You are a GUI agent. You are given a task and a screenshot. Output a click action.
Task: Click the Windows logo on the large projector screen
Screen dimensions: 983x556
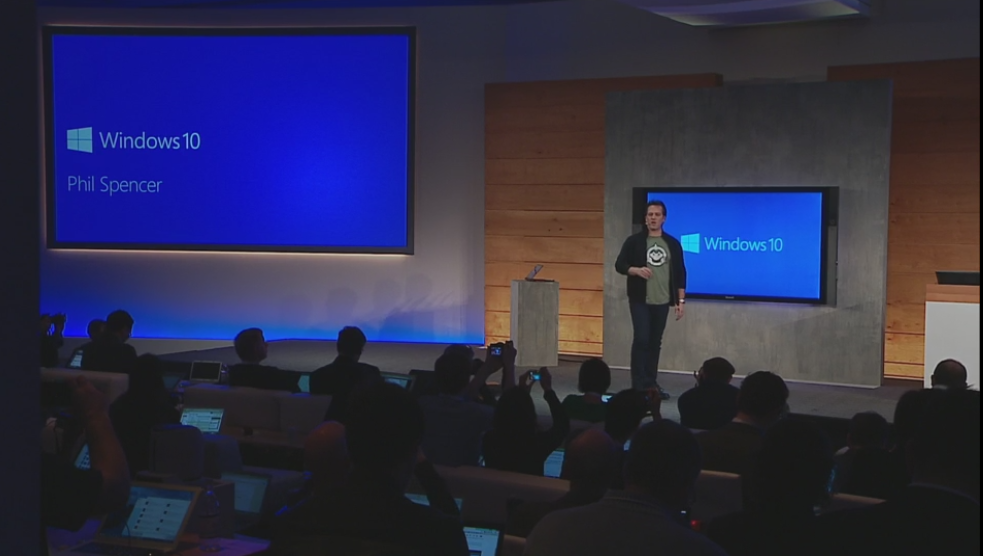tap(80, 140)
